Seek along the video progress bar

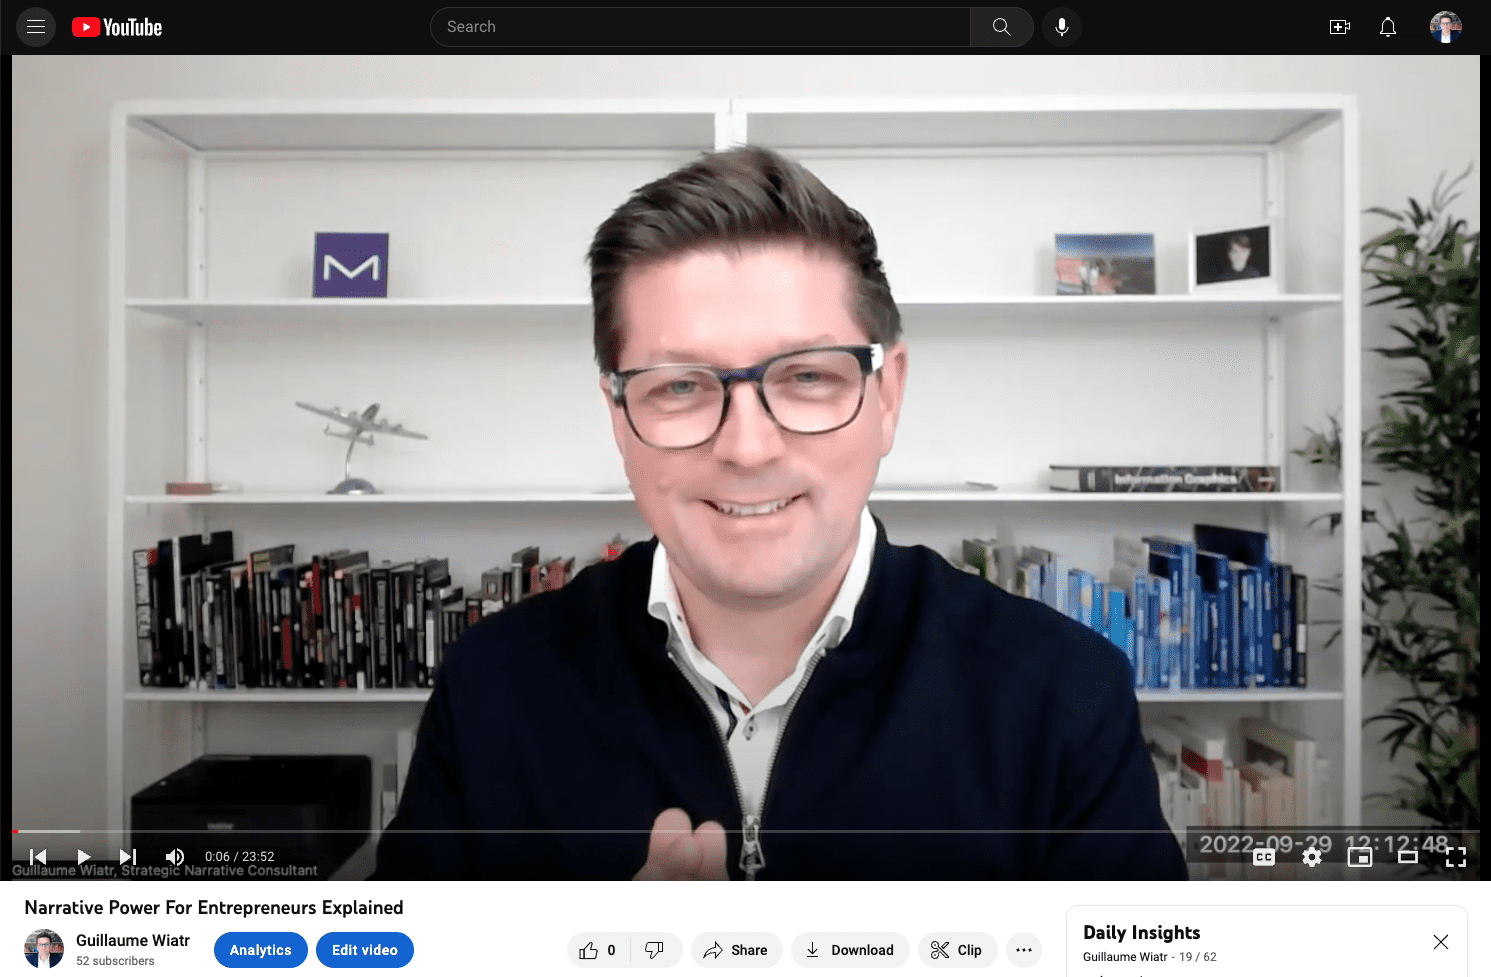(x=746, y=831)
